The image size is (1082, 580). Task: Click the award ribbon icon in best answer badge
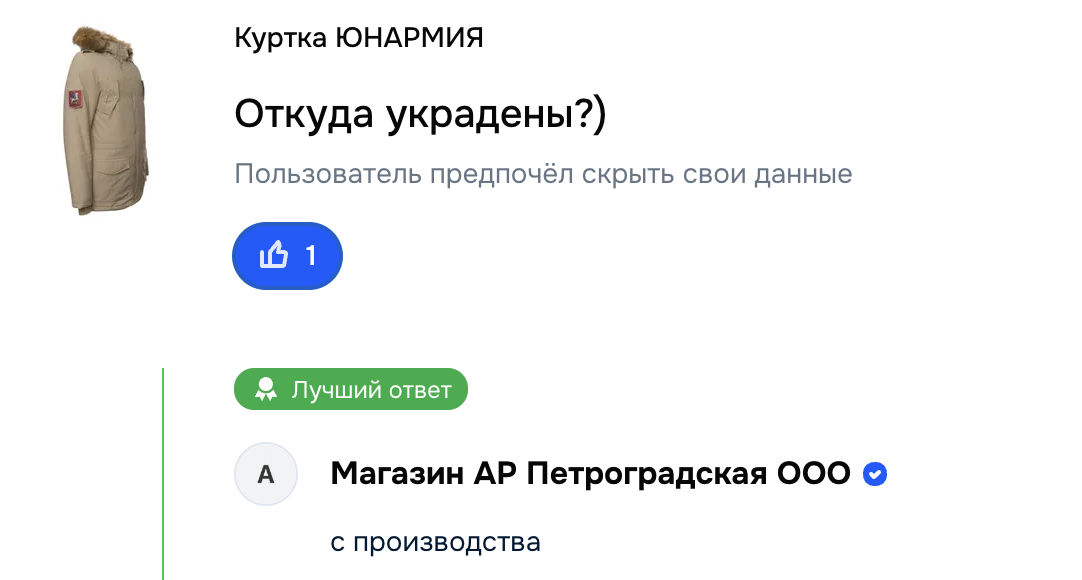[x=265, y=390]
